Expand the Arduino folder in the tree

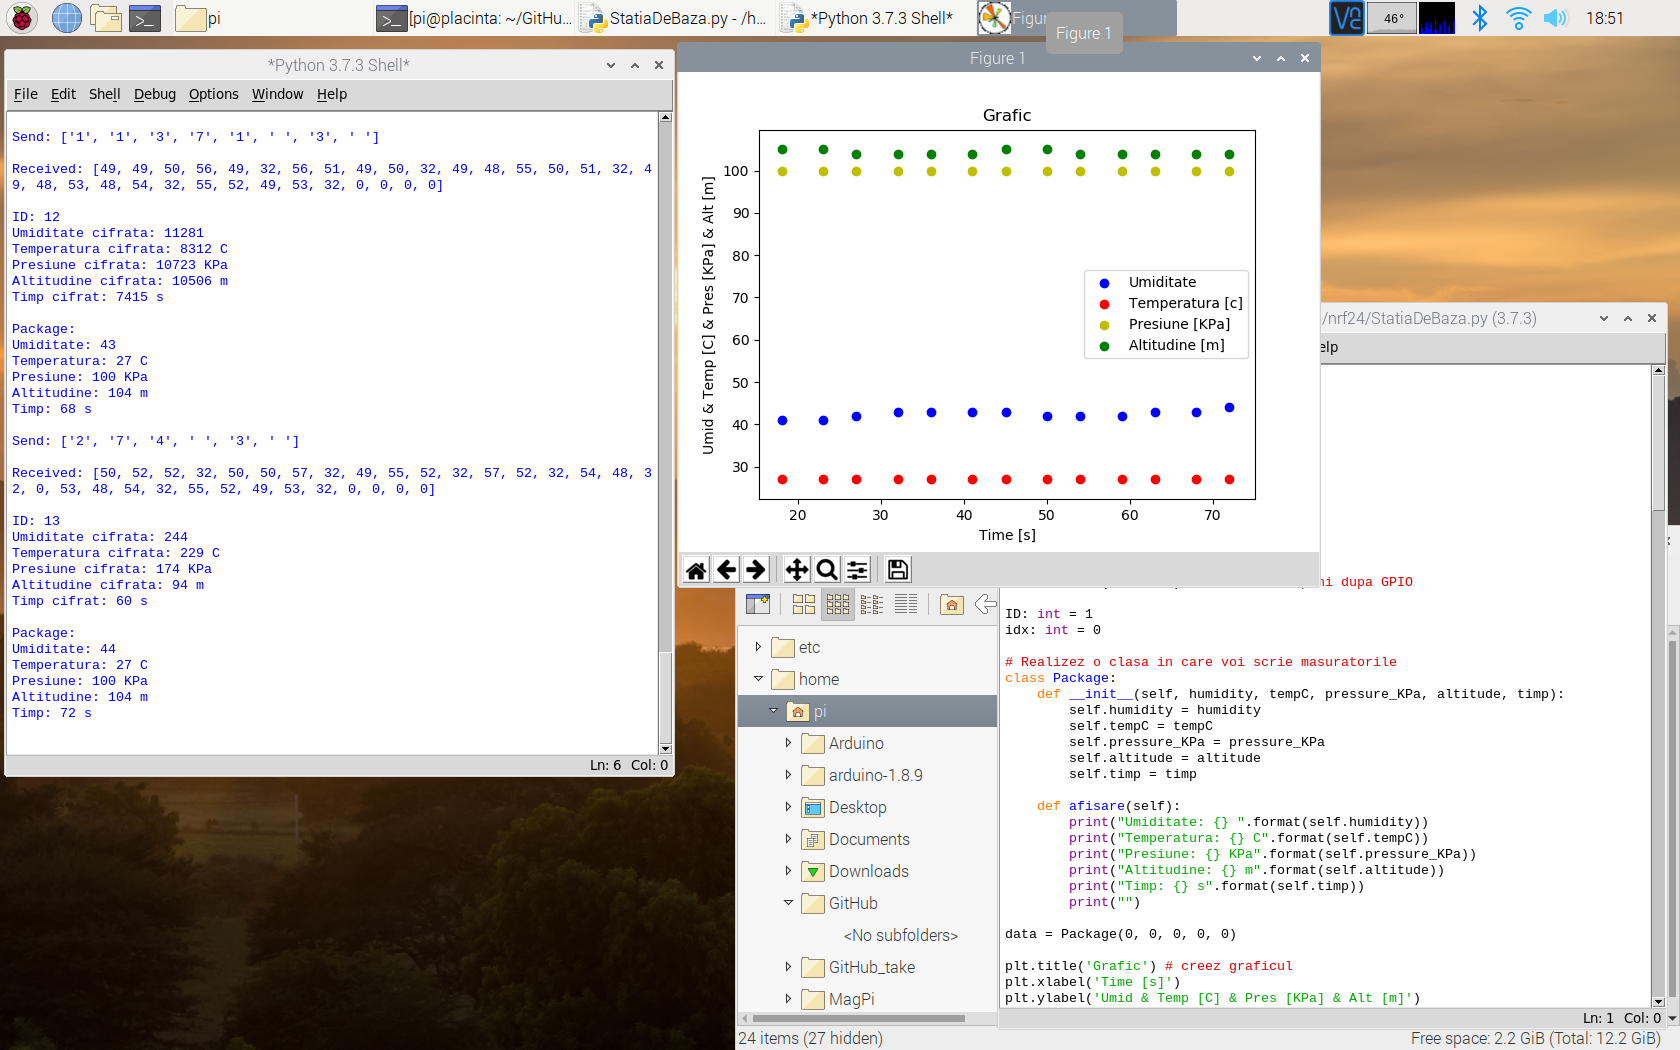(x=789, y=743)
